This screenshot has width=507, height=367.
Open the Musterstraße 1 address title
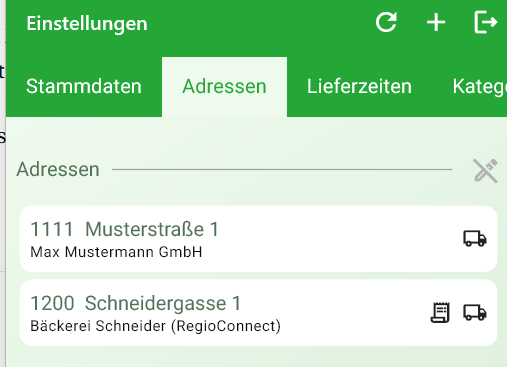click(152, 229)
